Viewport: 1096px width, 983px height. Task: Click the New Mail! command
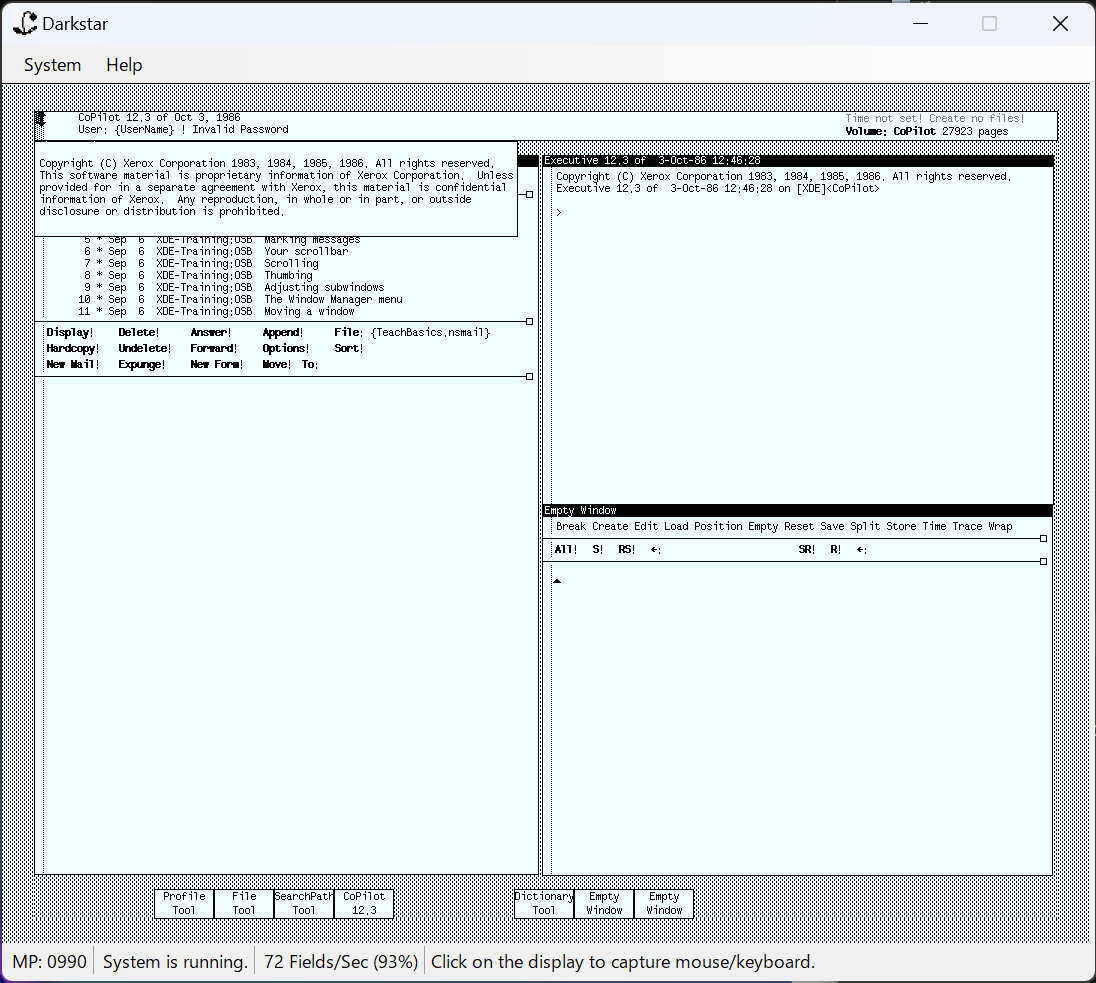click(73, 364)
